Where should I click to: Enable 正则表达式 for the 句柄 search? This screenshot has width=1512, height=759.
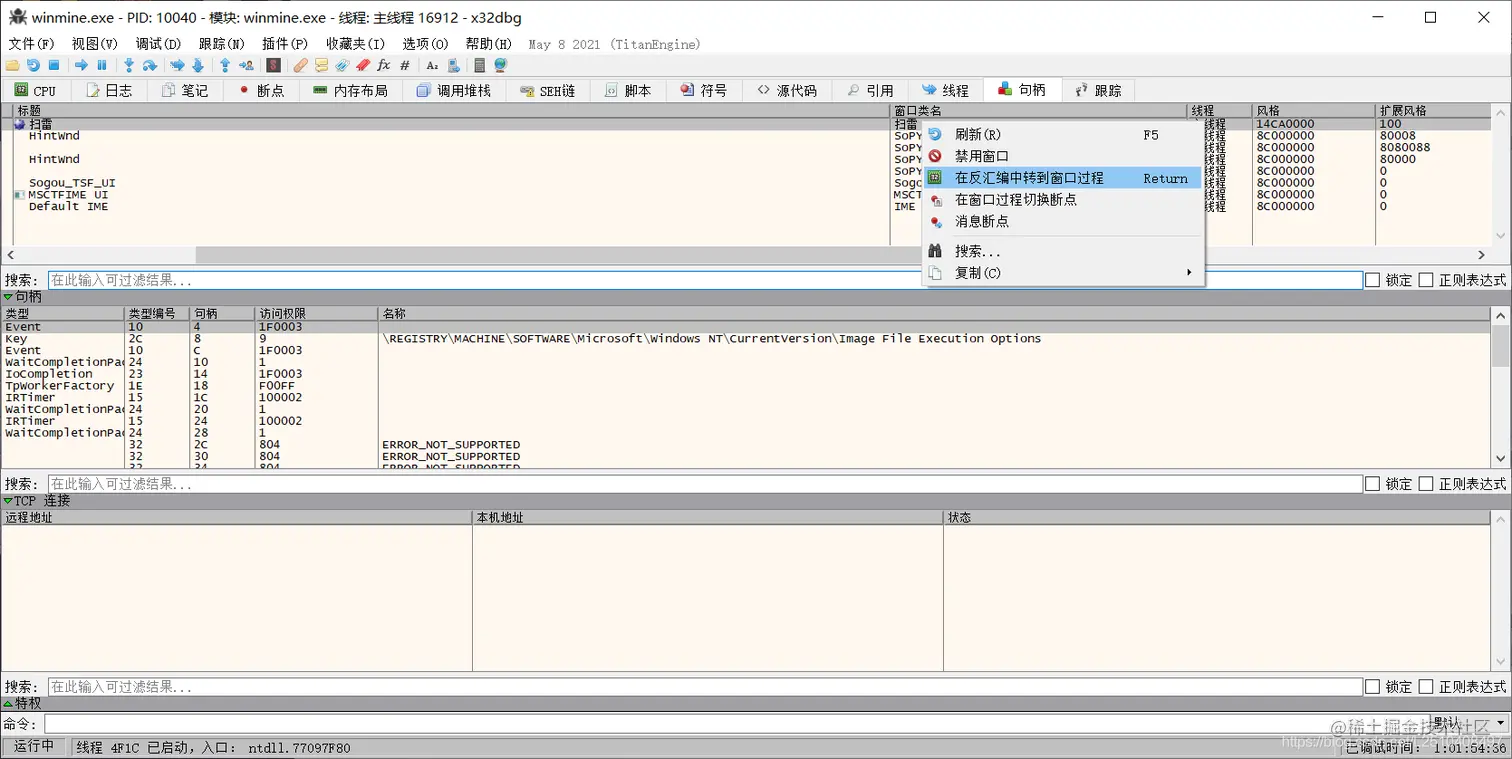point(1426,484)
